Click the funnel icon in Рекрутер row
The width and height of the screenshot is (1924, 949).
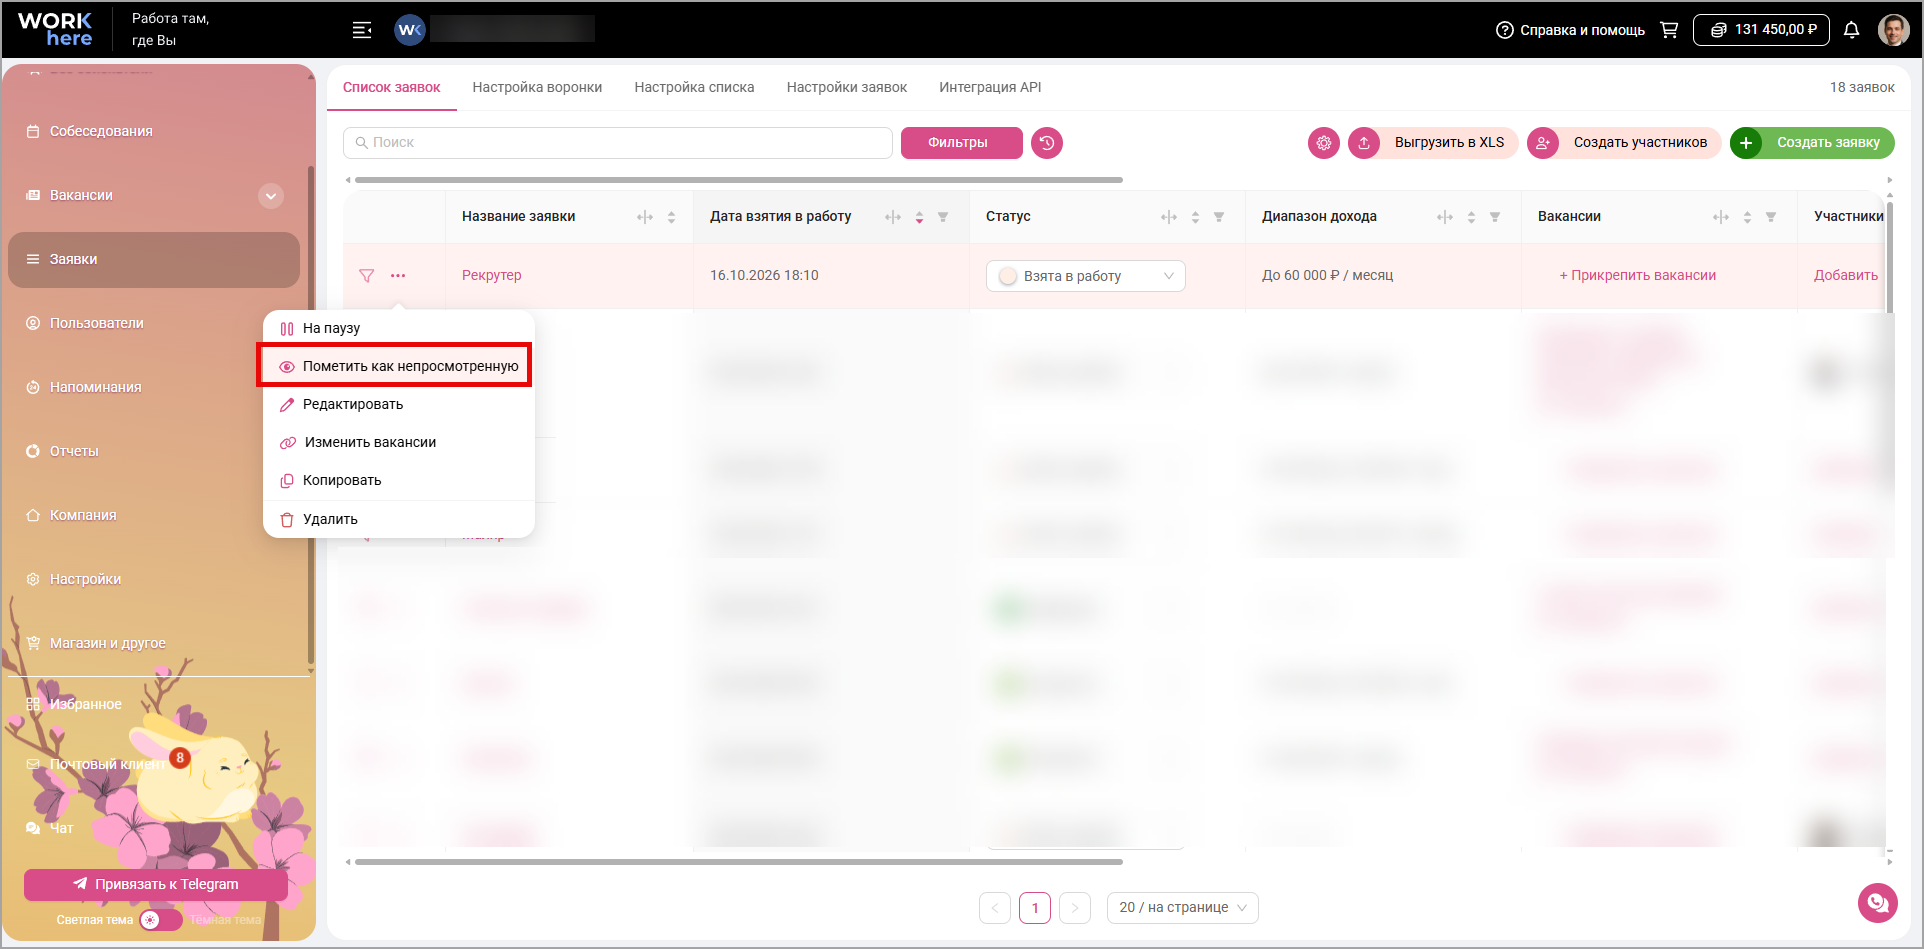pos(367,275)
